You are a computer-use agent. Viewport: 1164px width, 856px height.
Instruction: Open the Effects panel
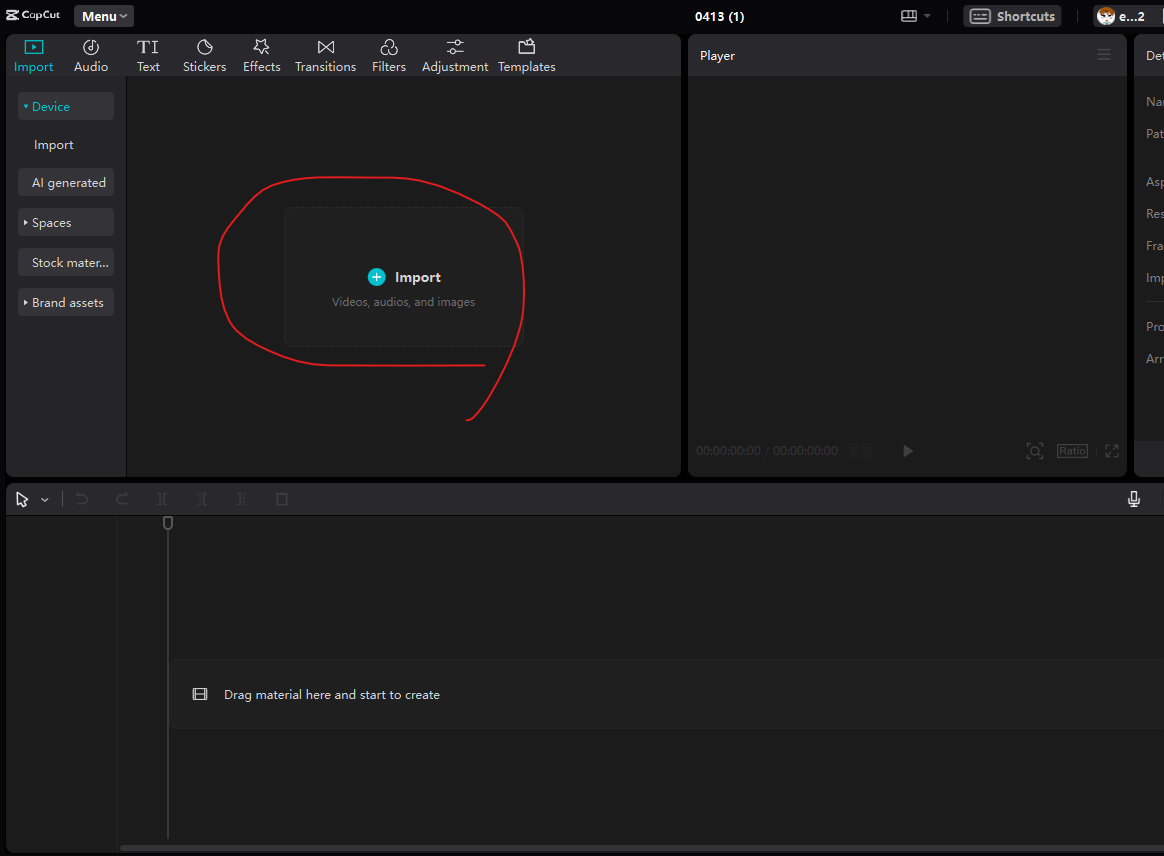(261, 56)
